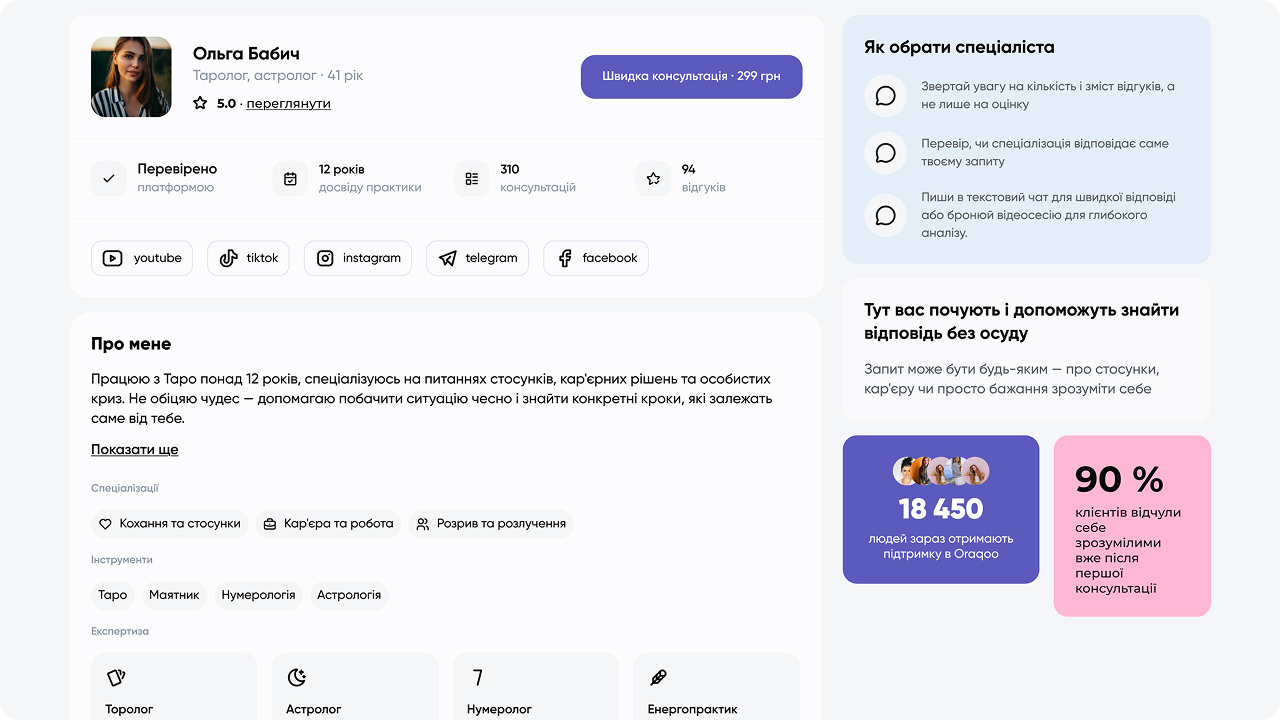1280x720 pixels.
Task: Click the tarot cards icon above 'Торолог'
Action: pos(116,678)
